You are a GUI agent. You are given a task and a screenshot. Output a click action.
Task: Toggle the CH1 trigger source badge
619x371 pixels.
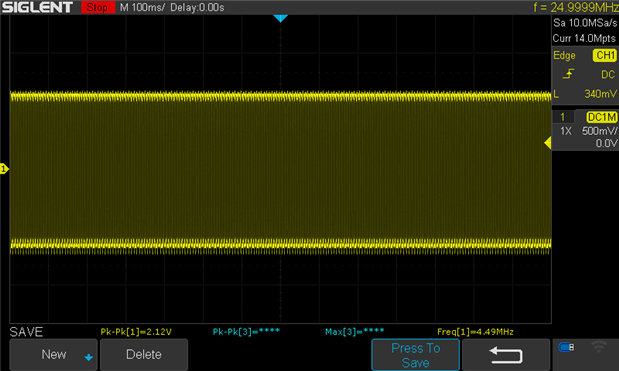604,55
